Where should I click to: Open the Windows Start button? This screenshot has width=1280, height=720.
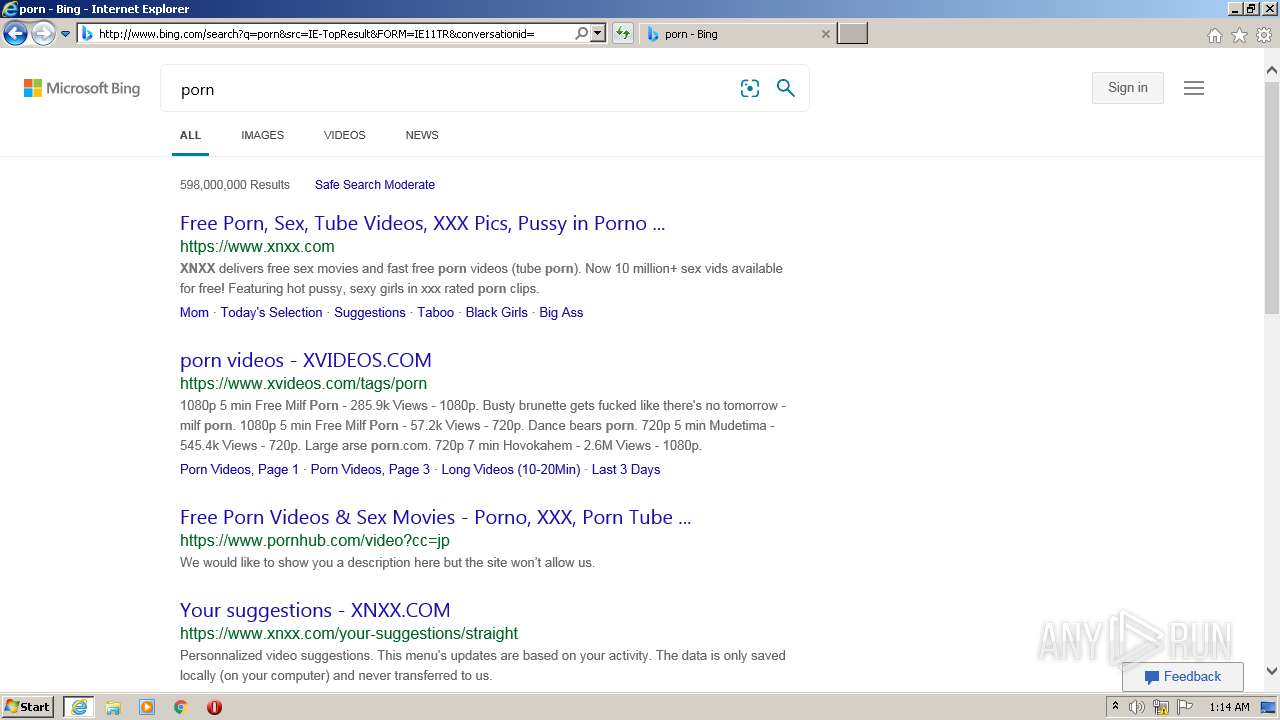(28, 707)
